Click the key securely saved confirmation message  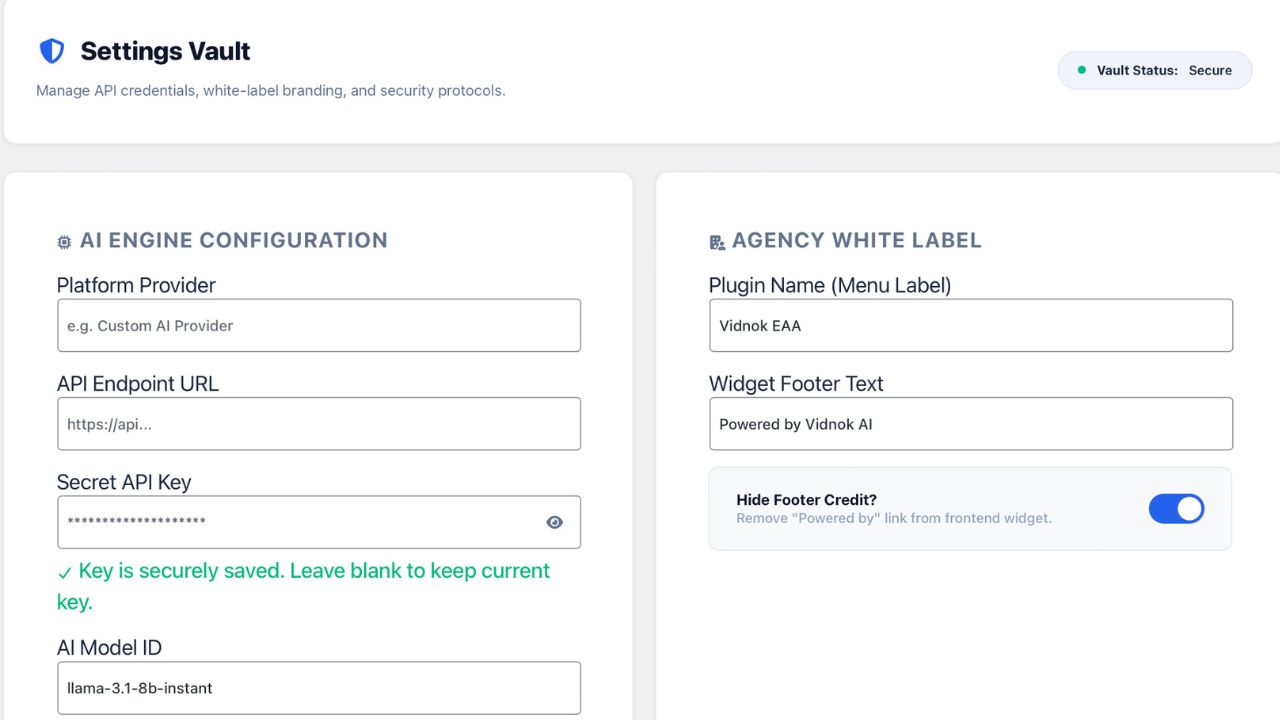pos(314,572)
